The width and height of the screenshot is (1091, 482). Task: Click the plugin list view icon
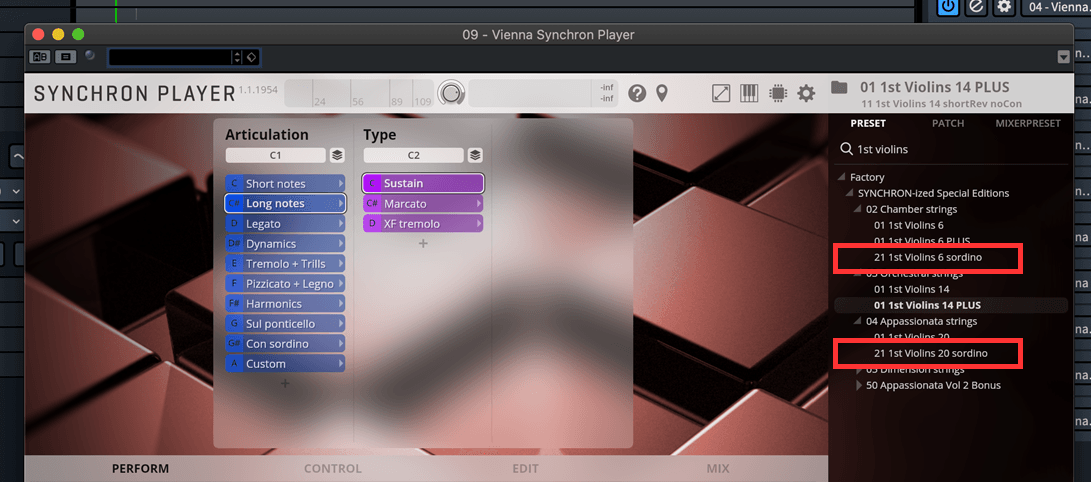coord(65,57)
